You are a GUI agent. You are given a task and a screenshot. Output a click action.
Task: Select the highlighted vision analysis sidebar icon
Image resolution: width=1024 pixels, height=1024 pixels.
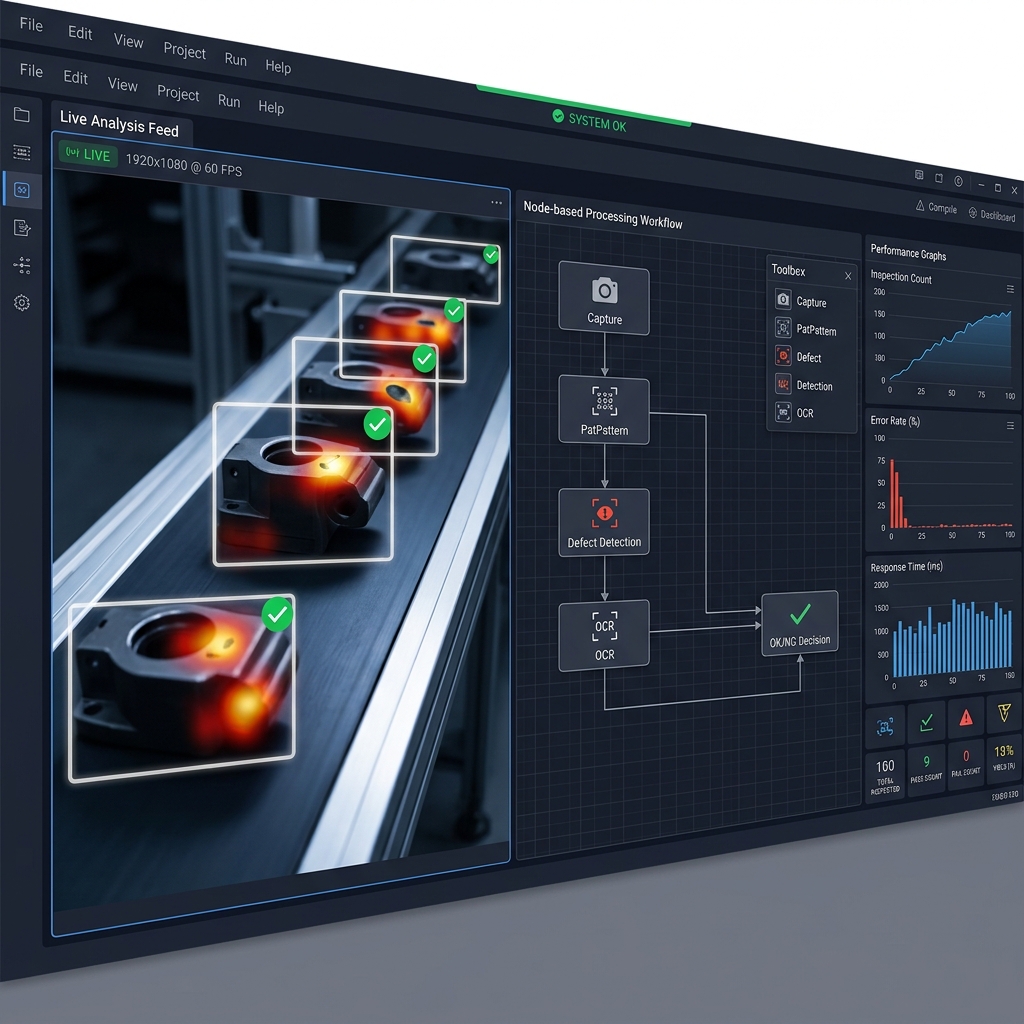(22, 190)
